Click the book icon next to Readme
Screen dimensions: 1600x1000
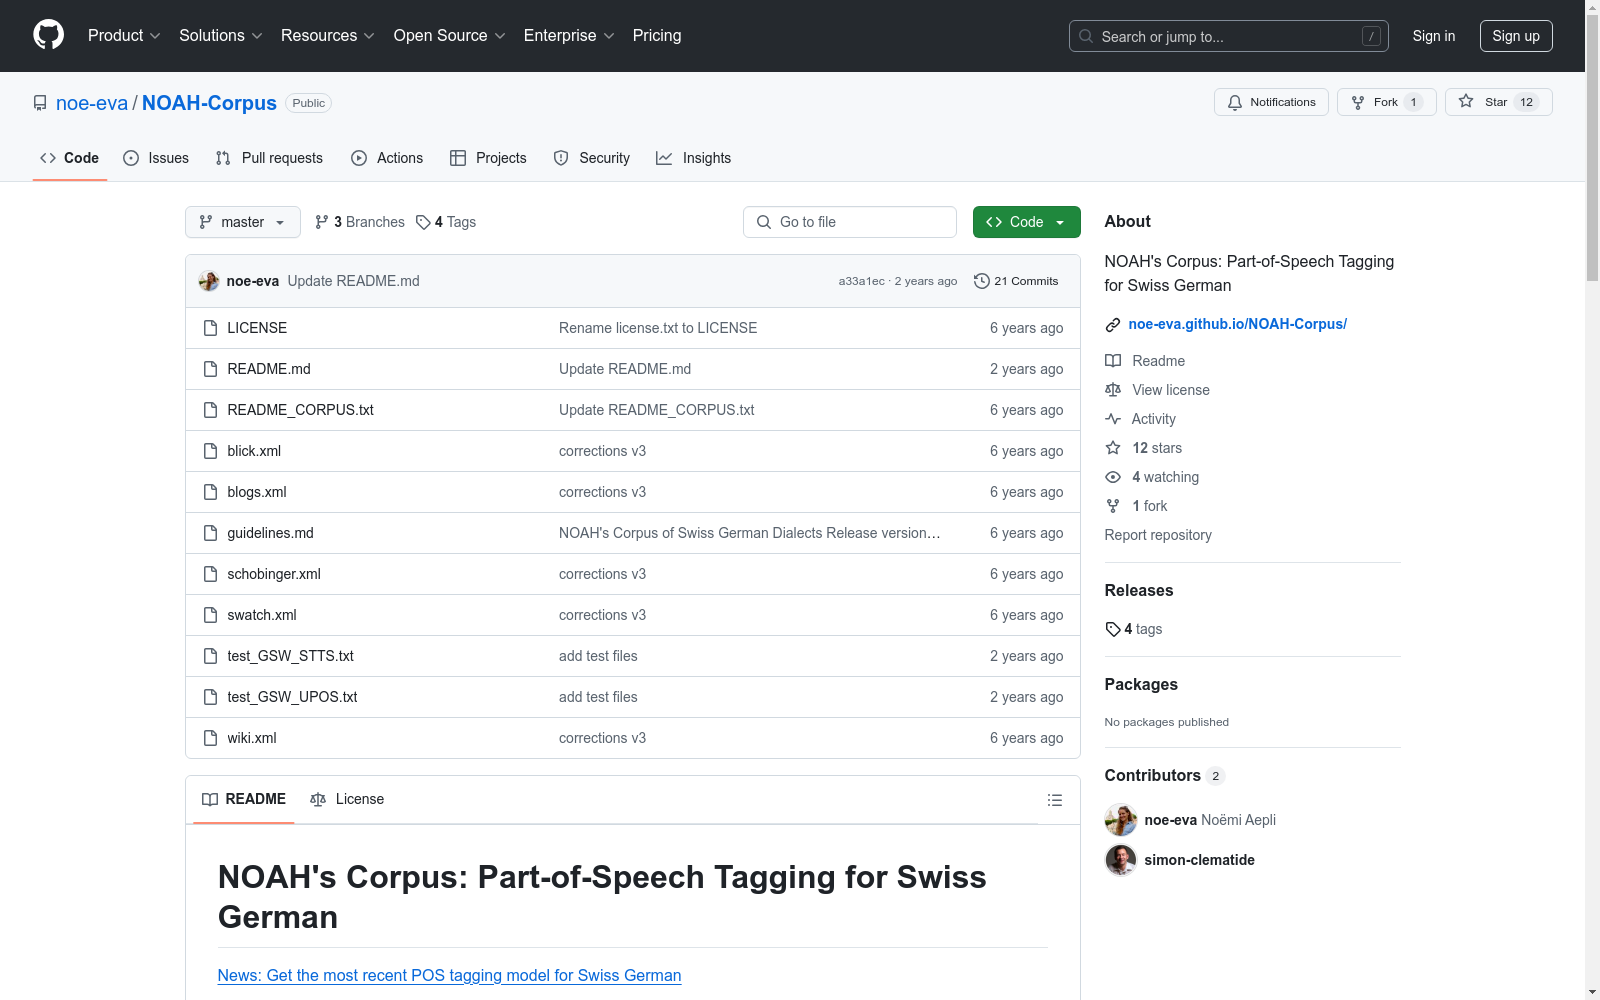tap(1113, 361)
